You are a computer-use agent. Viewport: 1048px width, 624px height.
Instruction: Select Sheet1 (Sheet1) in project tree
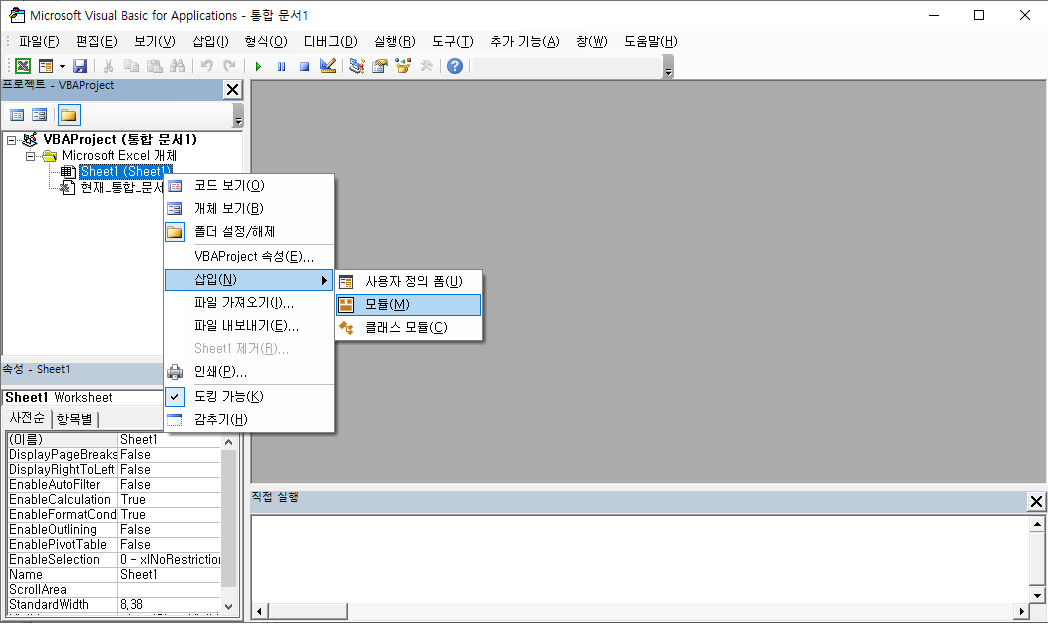pyautogui.click(x=126, y=172)
